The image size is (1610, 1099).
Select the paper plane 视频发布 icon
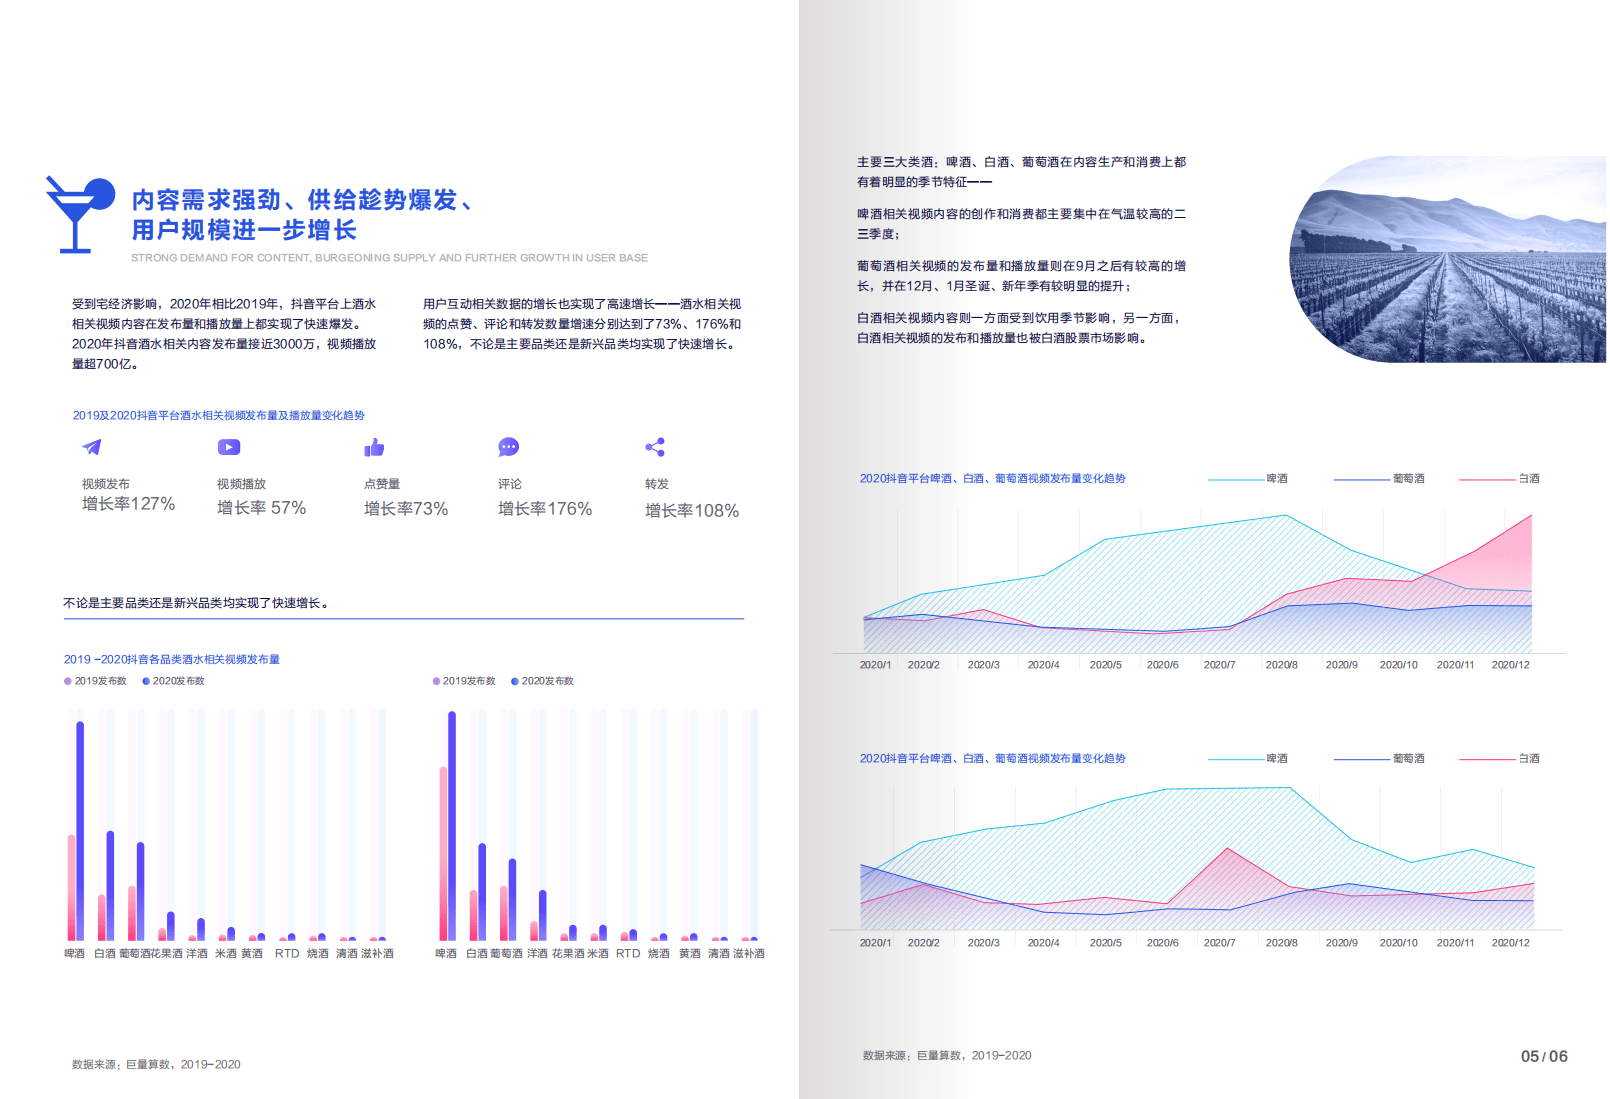coord(91,448)
